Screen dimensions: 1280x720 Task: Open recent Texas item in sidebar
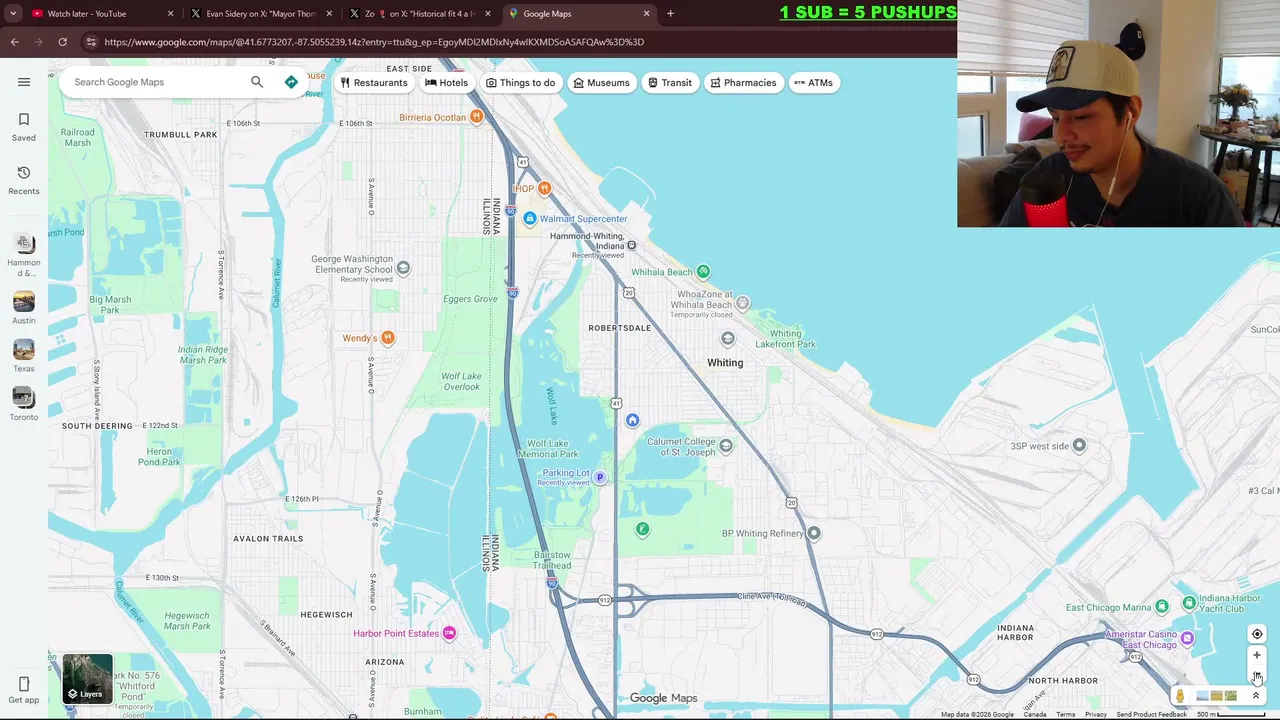(24, 356)
